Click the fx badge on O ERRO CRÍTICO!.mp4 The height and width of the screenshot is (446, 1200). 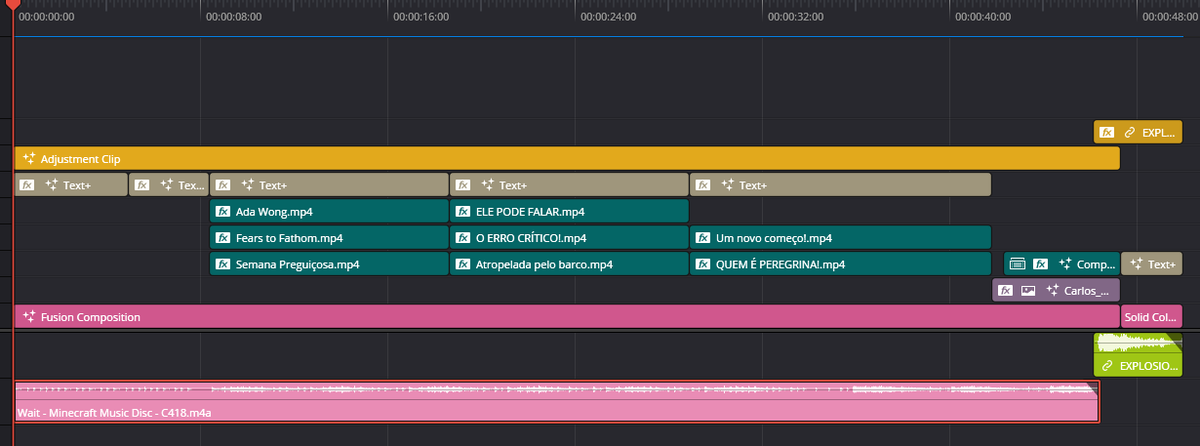click(x=463, y=238)
